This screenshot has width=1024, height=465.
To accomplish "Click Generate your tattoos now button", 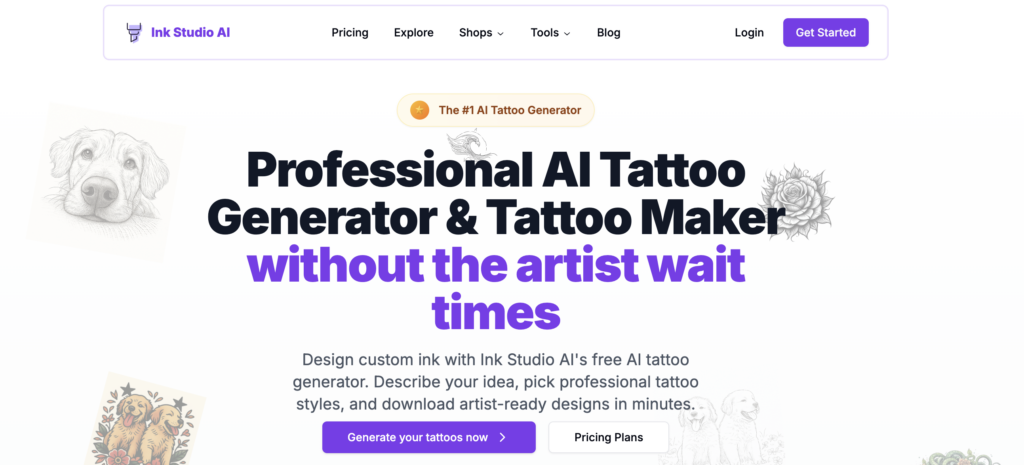I will pos(428,438).
